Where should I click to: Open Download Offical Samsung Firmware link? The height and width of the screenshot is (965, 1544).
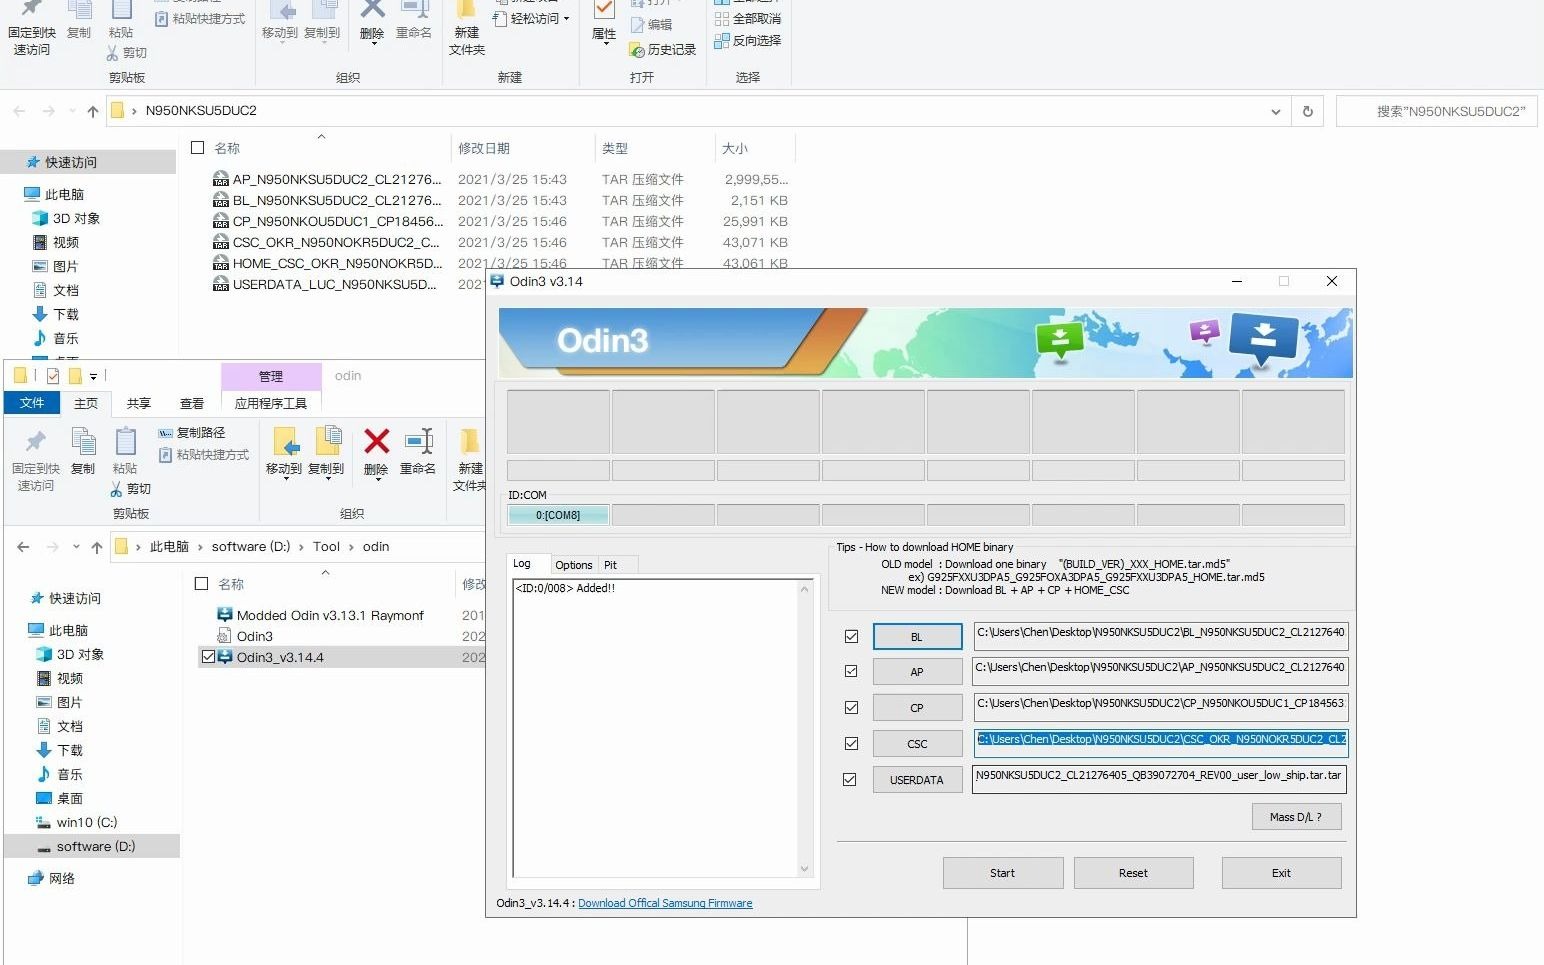click(665, 903)
